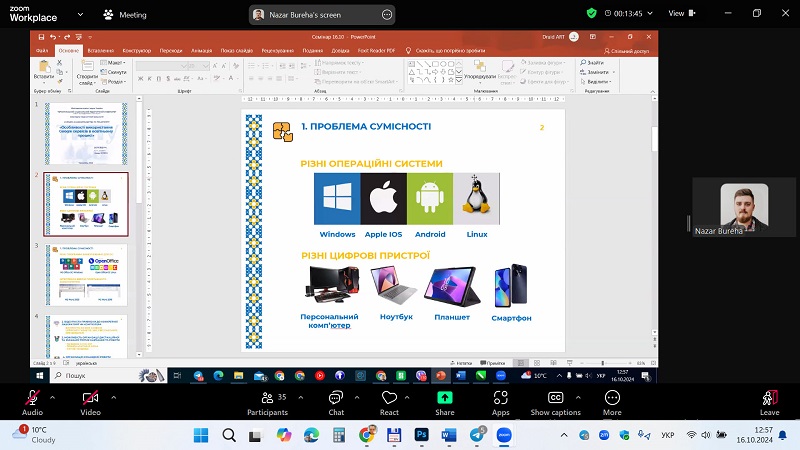Open Copilot icon on Windows taskbar
The image size is (800, 450).
284,435
